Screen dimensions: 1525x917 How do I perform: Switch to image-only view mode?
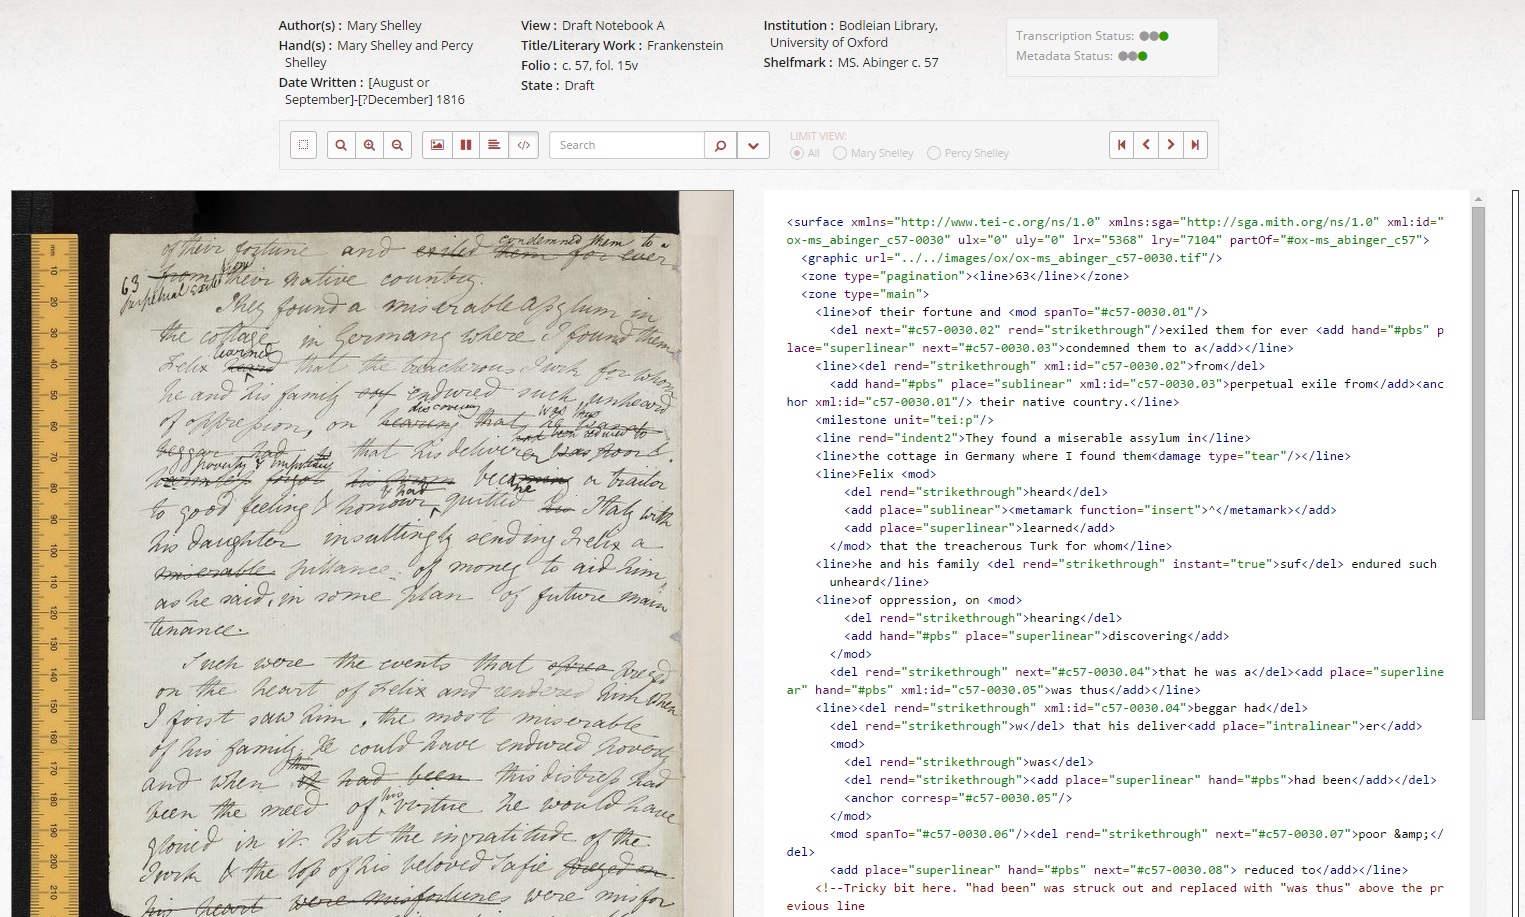pos(437,145)
